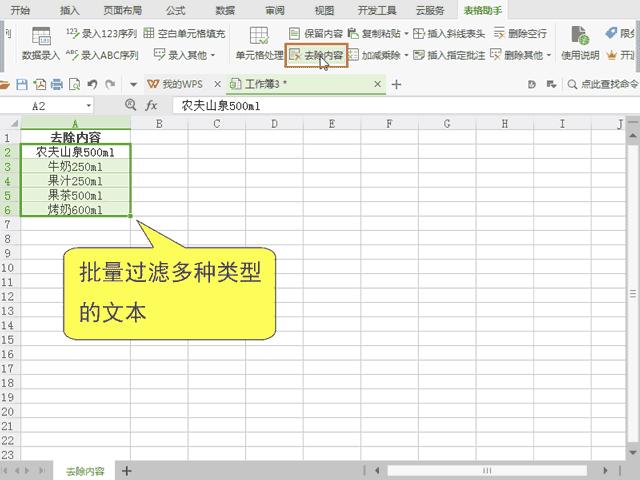Click the Undo icon
The width and height of the screenshot is (640, 480).
pos(92,84)
